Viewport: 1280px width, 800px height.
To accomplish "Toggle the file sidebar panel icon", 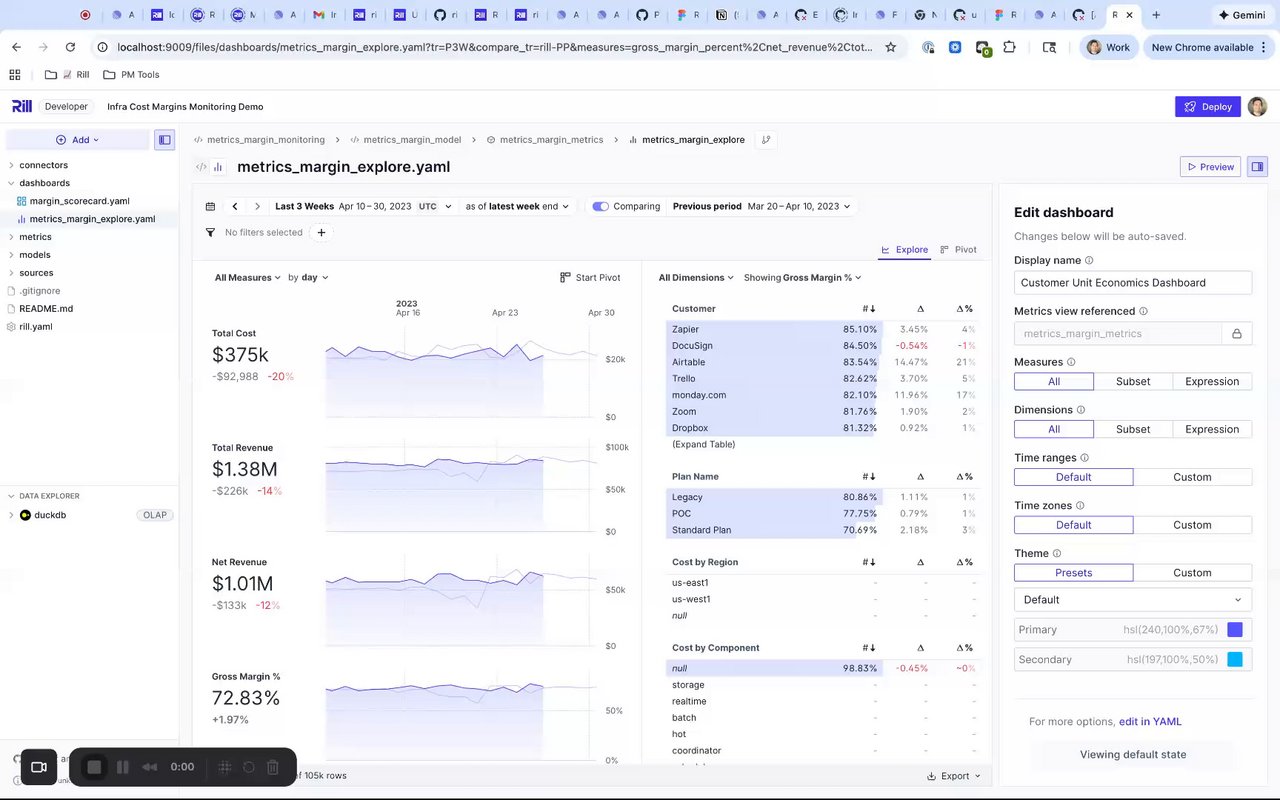I will (164, 140).
